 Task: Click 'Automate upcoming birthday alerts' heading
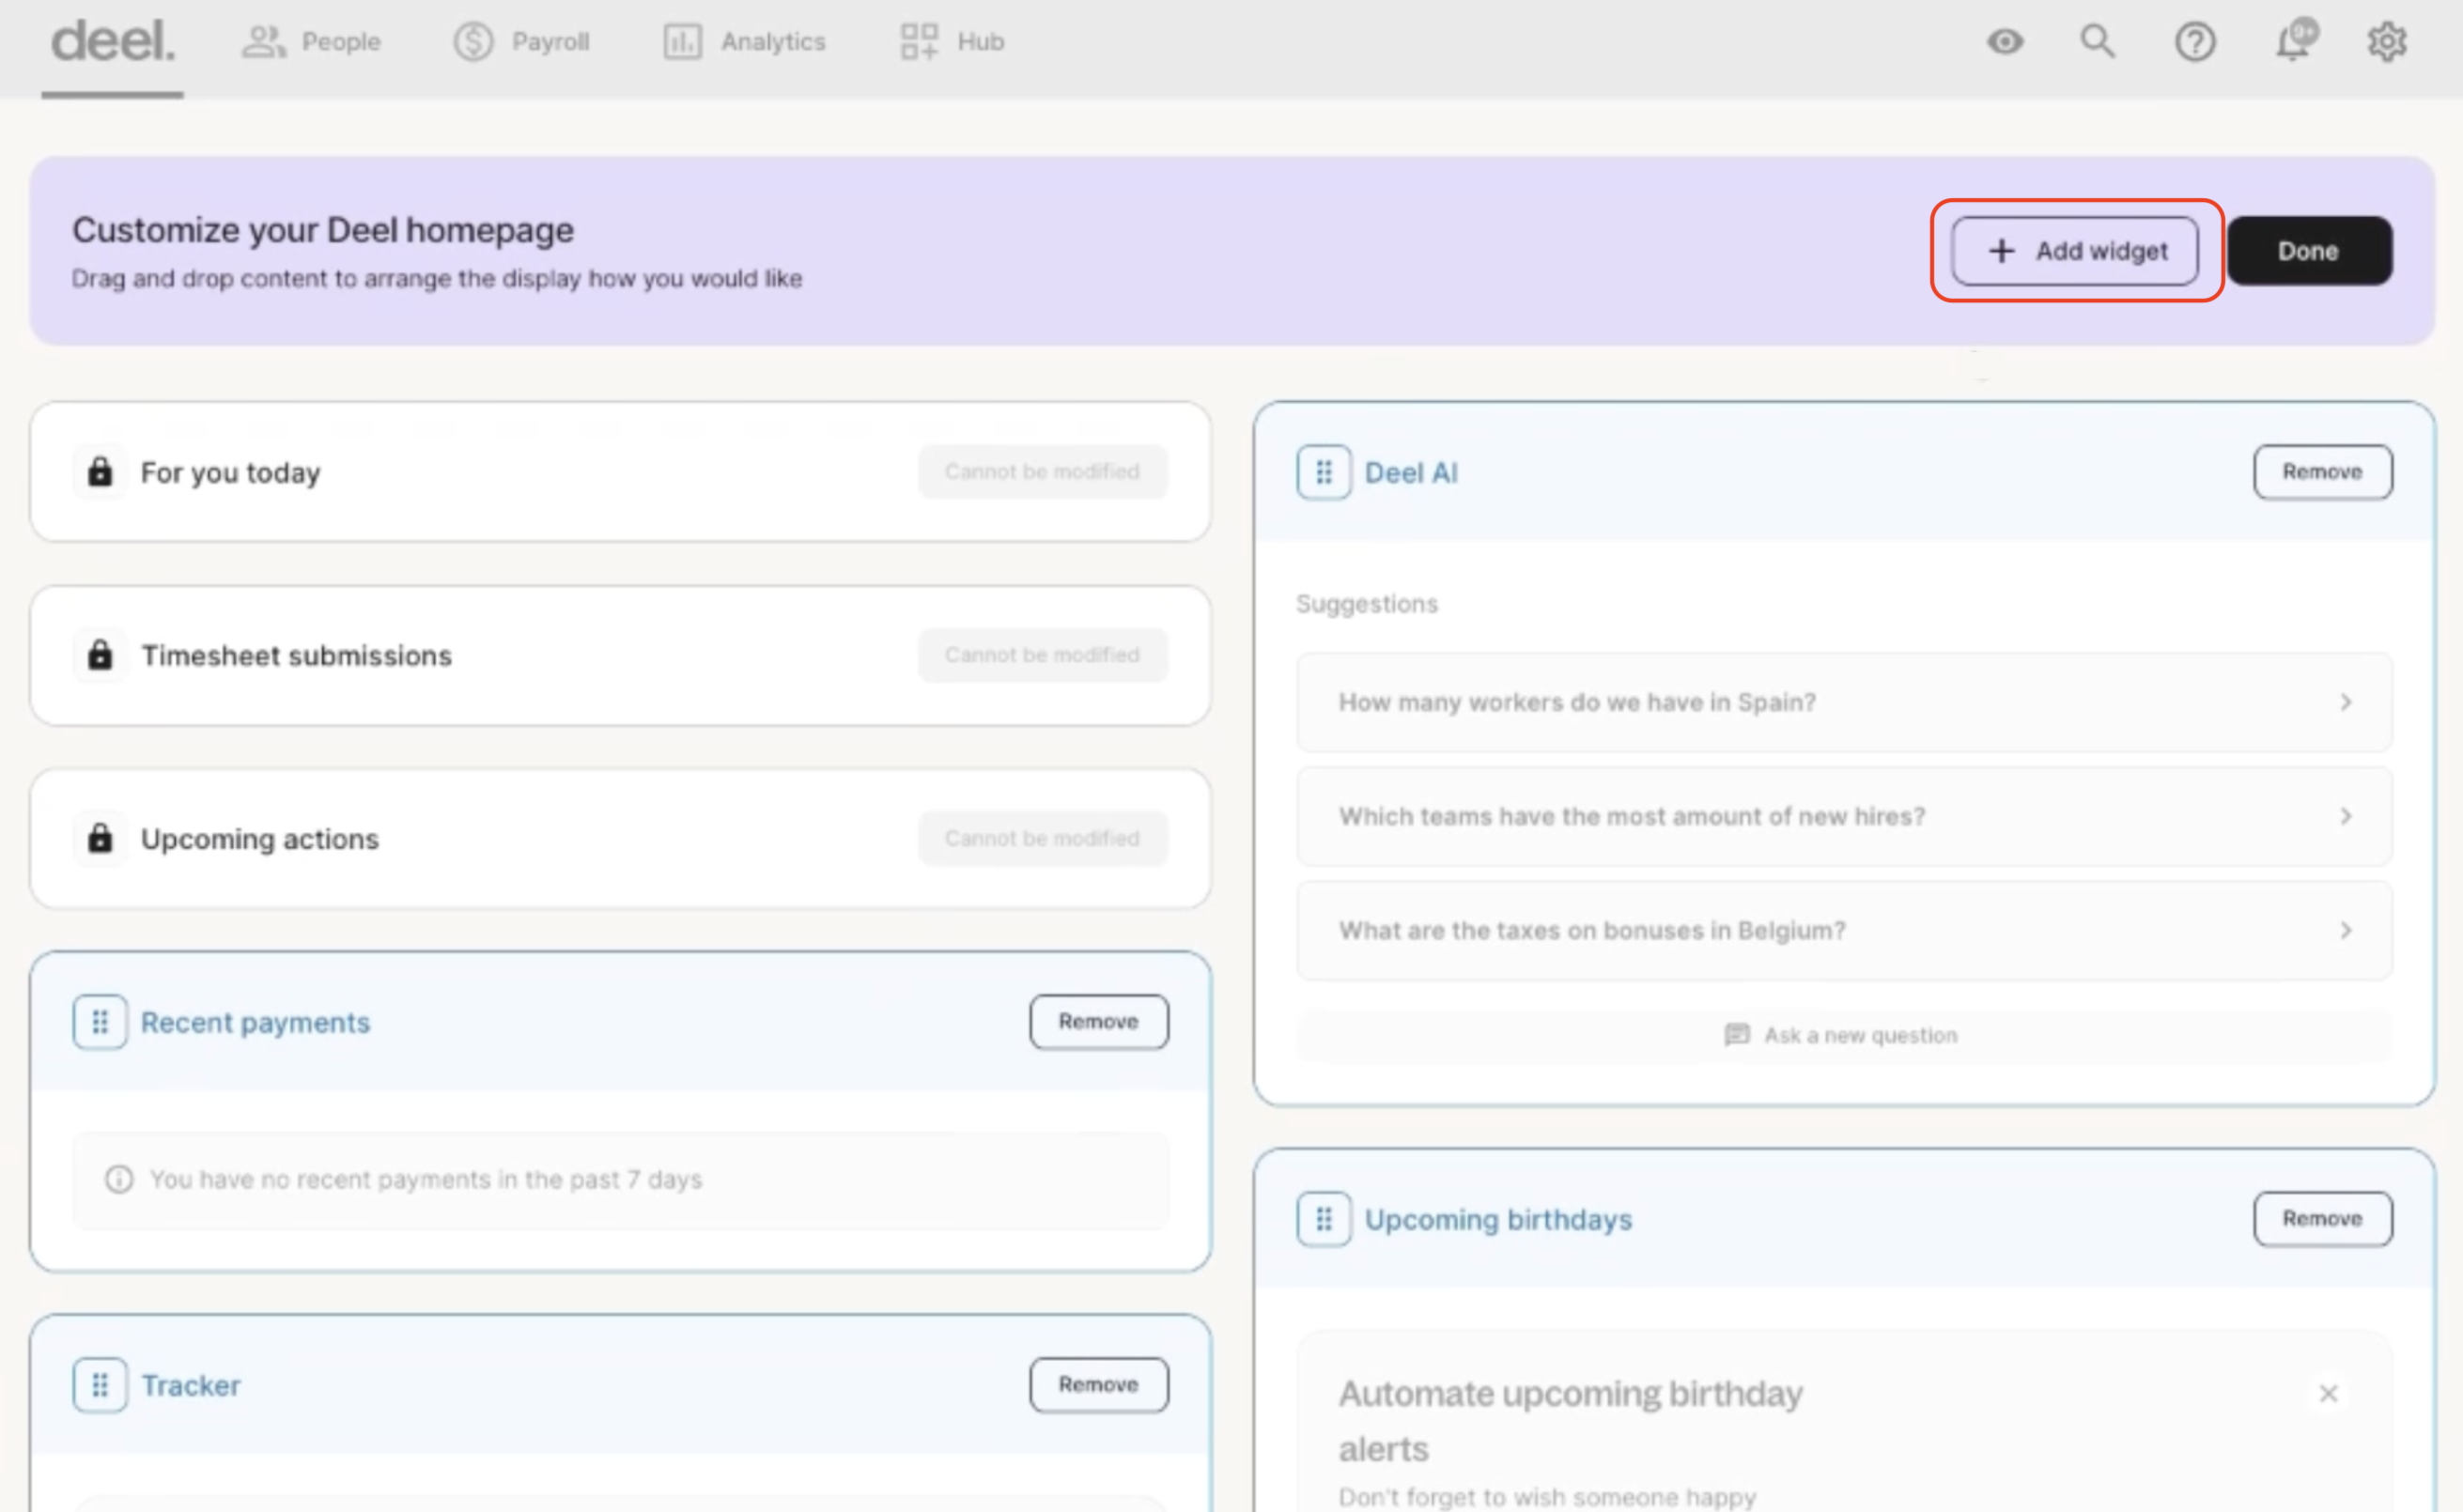point(1571,1421)
